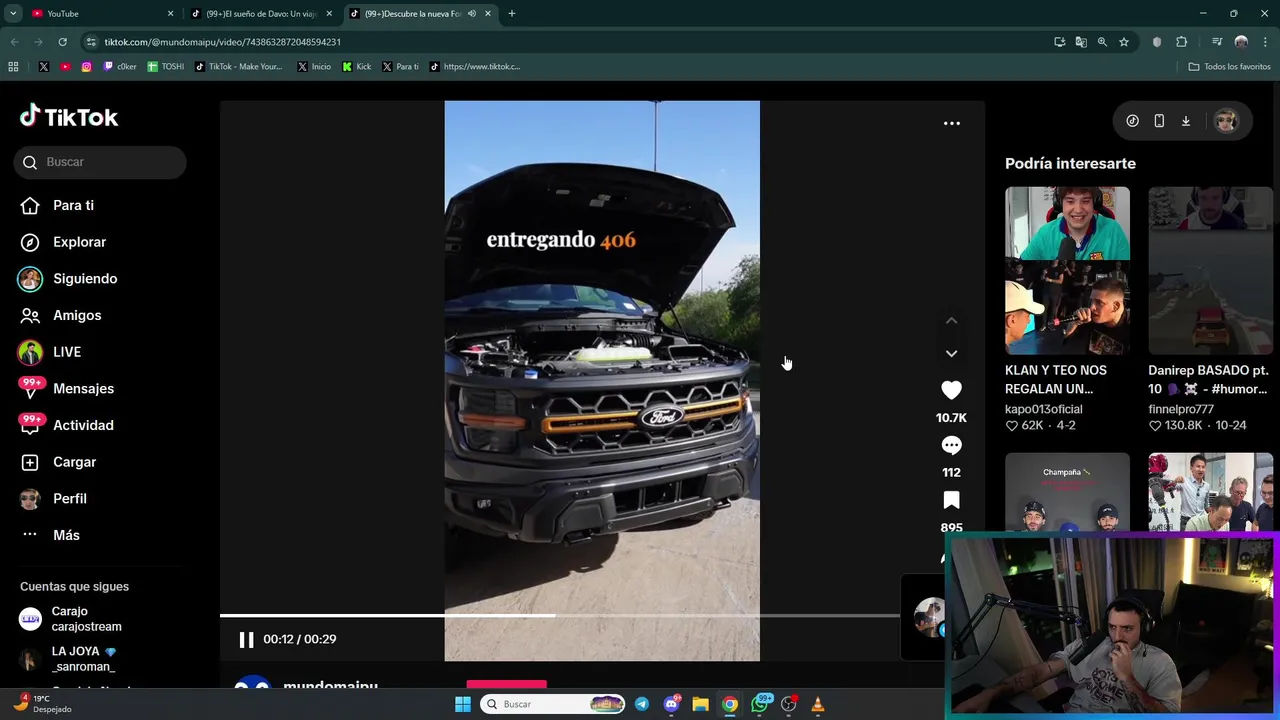Go to Explorar section

click(62, 242)
